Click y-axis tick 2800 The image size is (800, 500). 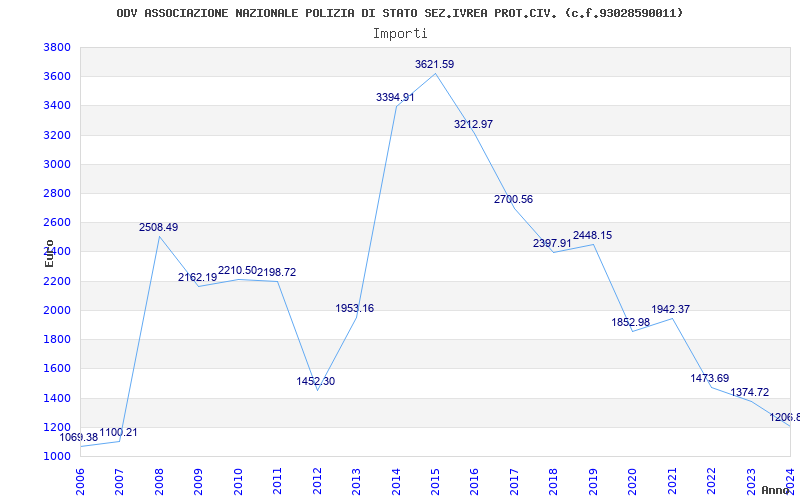(x=57, y=193)
